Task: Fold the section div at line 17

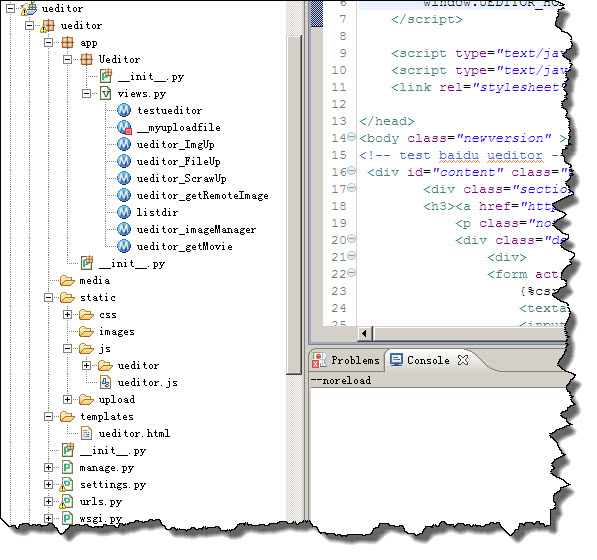Action: (x=351, y=187)
